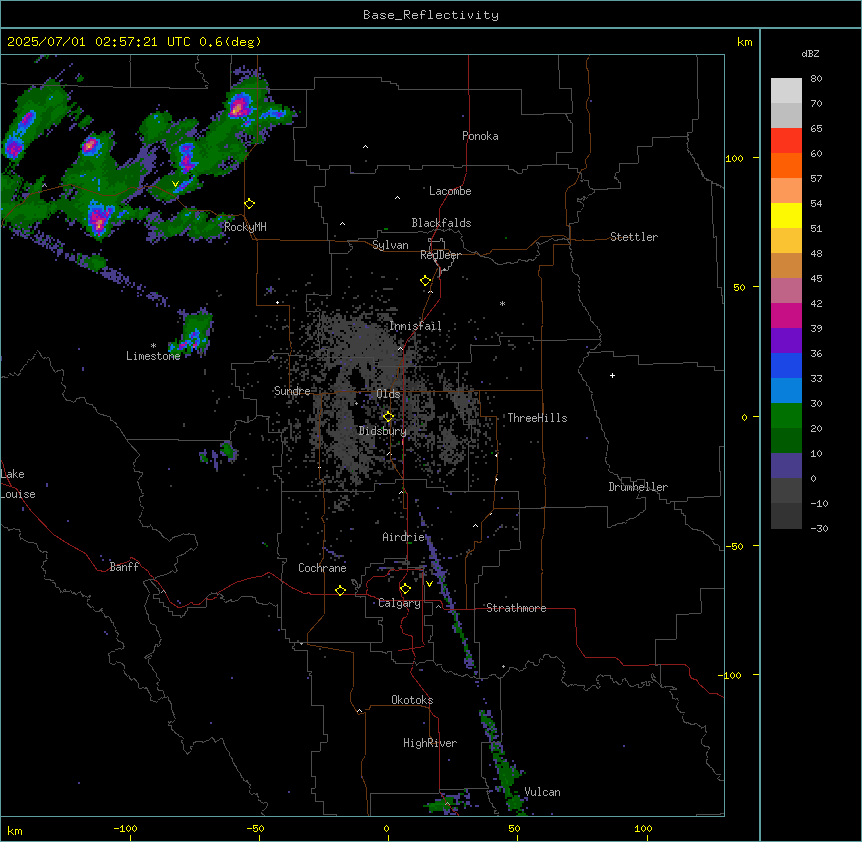Click the Airdrie city label

pyautogui.click(x=404, y=537)
